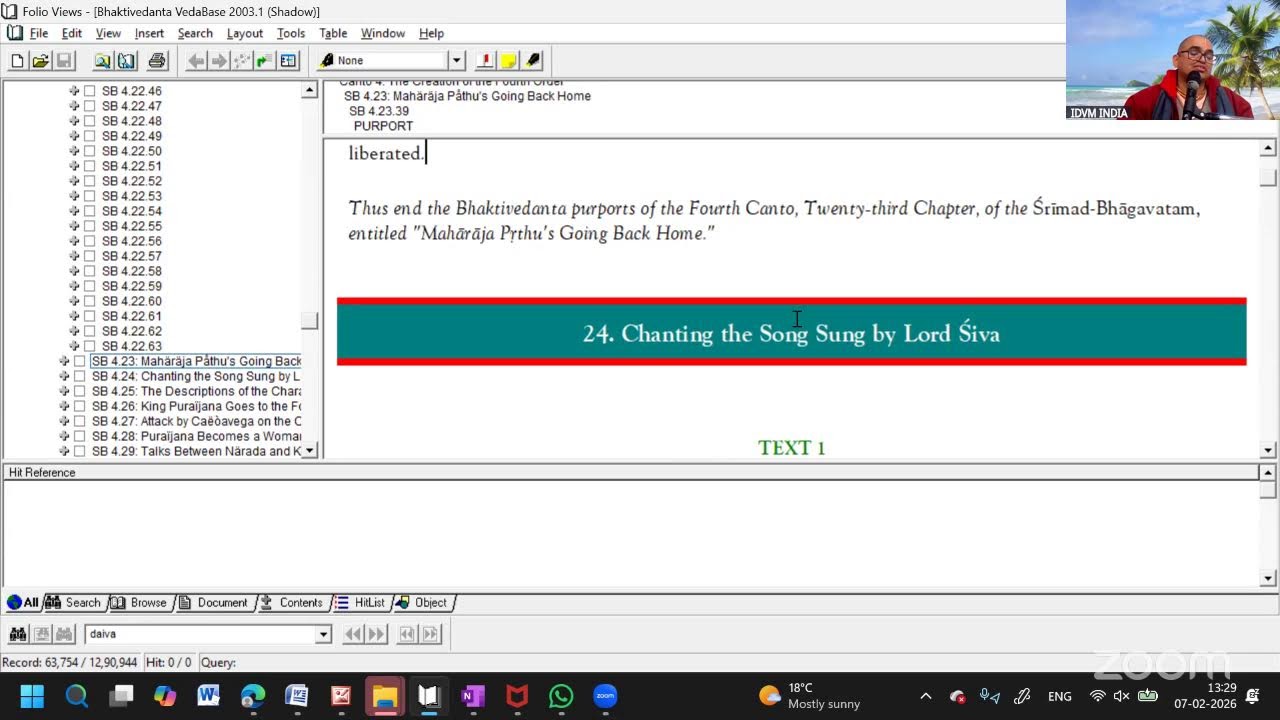
Task: Select the SB 4.22.55 tree entry
Action: click(132, 226)
